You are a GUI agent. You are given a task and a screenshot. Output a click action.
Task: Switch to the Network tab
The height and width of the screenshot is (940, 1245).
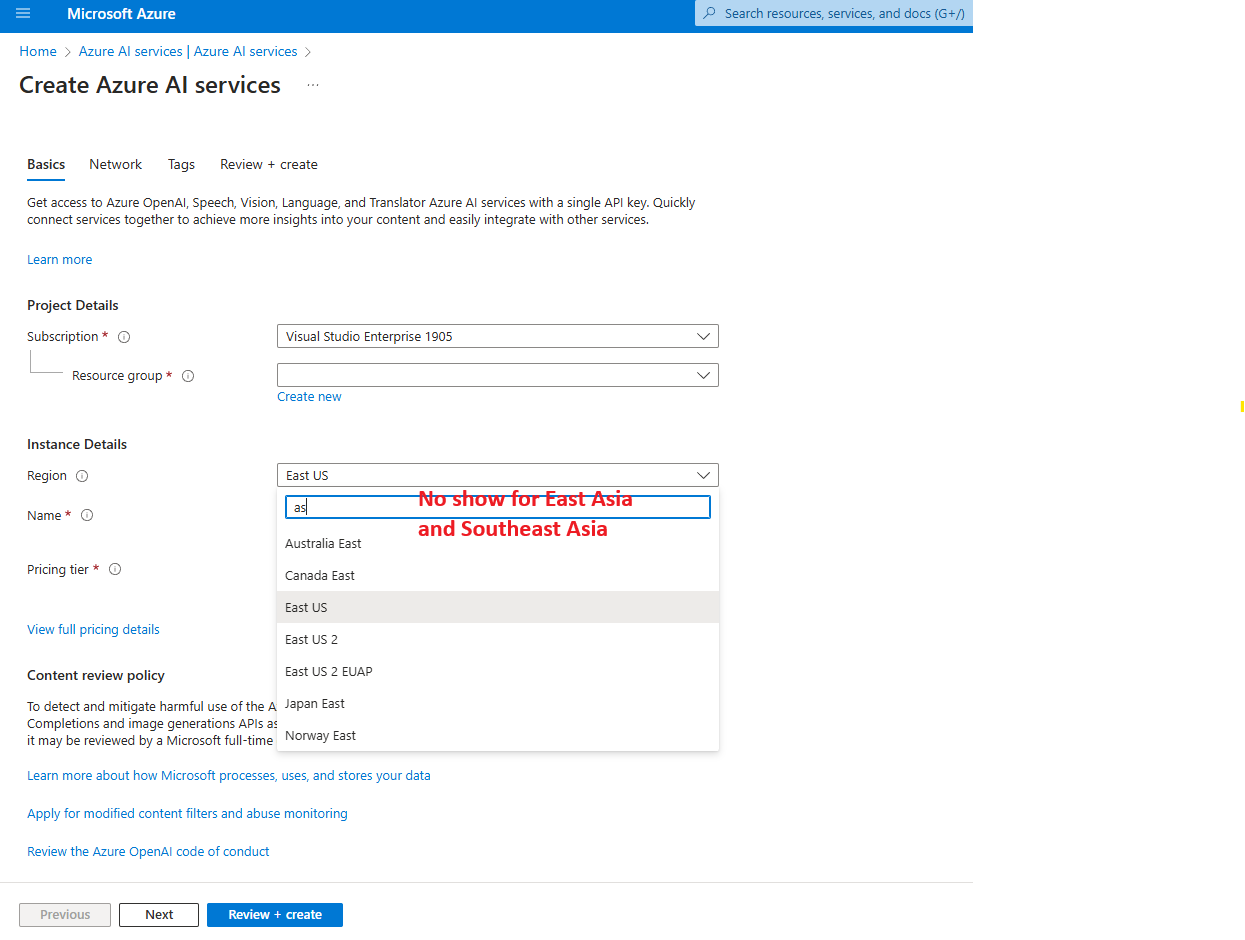[x=116, y=164]
